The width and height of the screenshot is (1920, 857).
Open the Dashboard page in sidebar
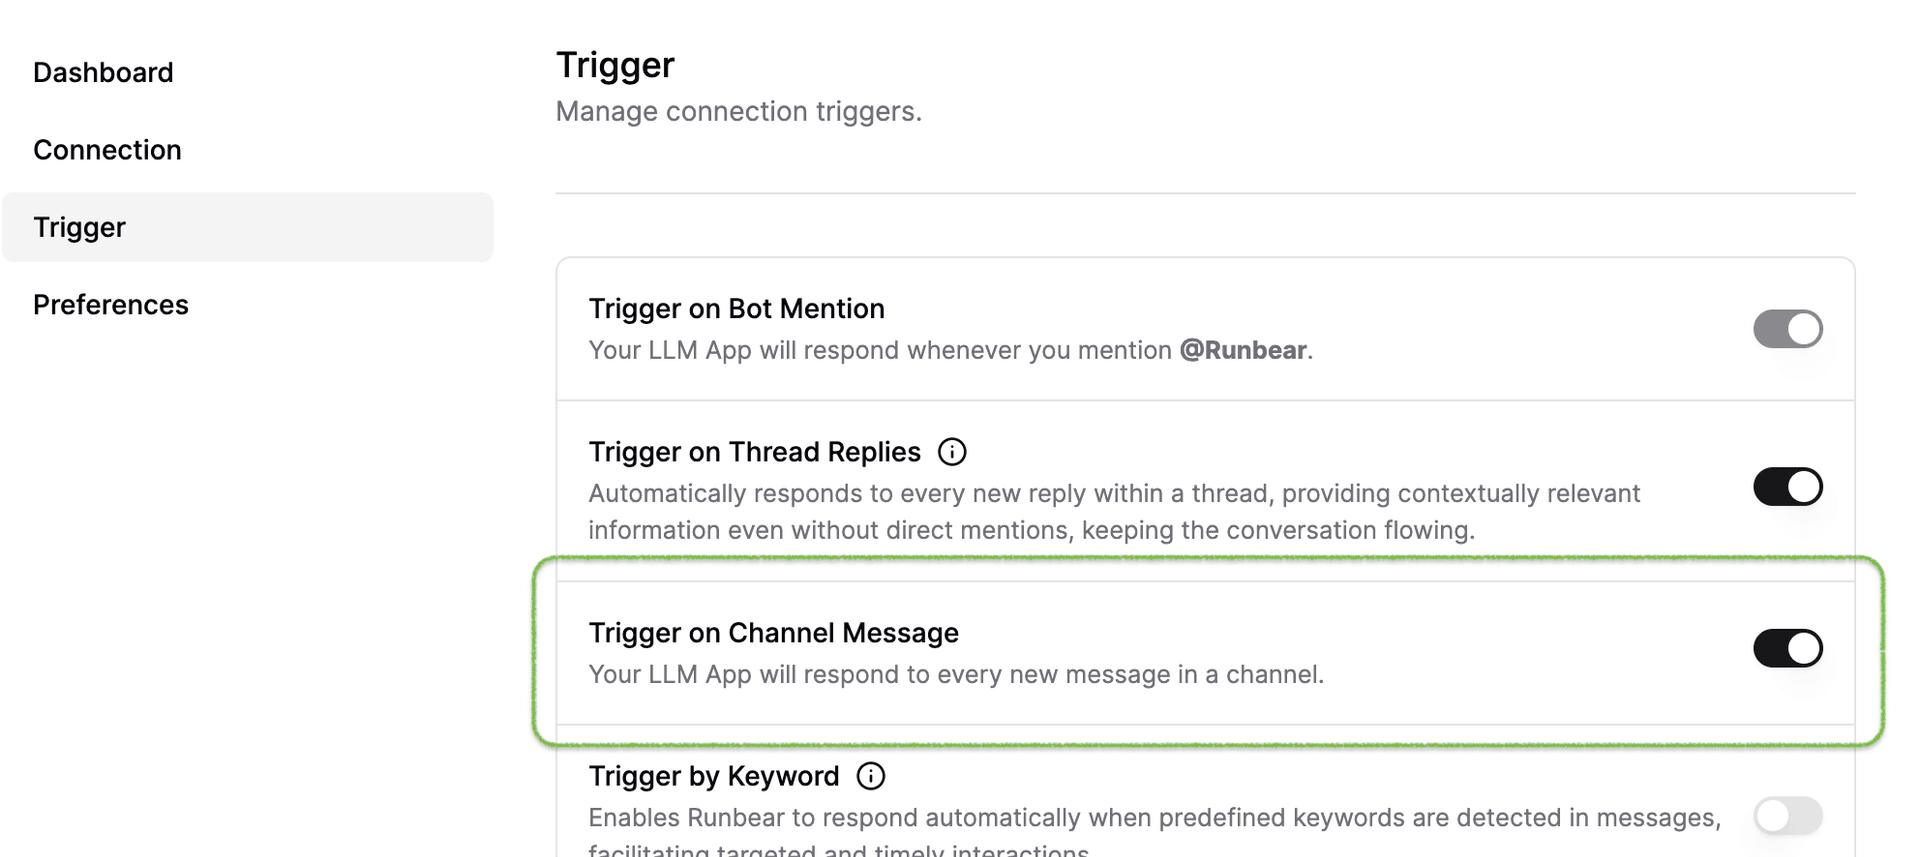pyautogui.click(x=103, y=72)
